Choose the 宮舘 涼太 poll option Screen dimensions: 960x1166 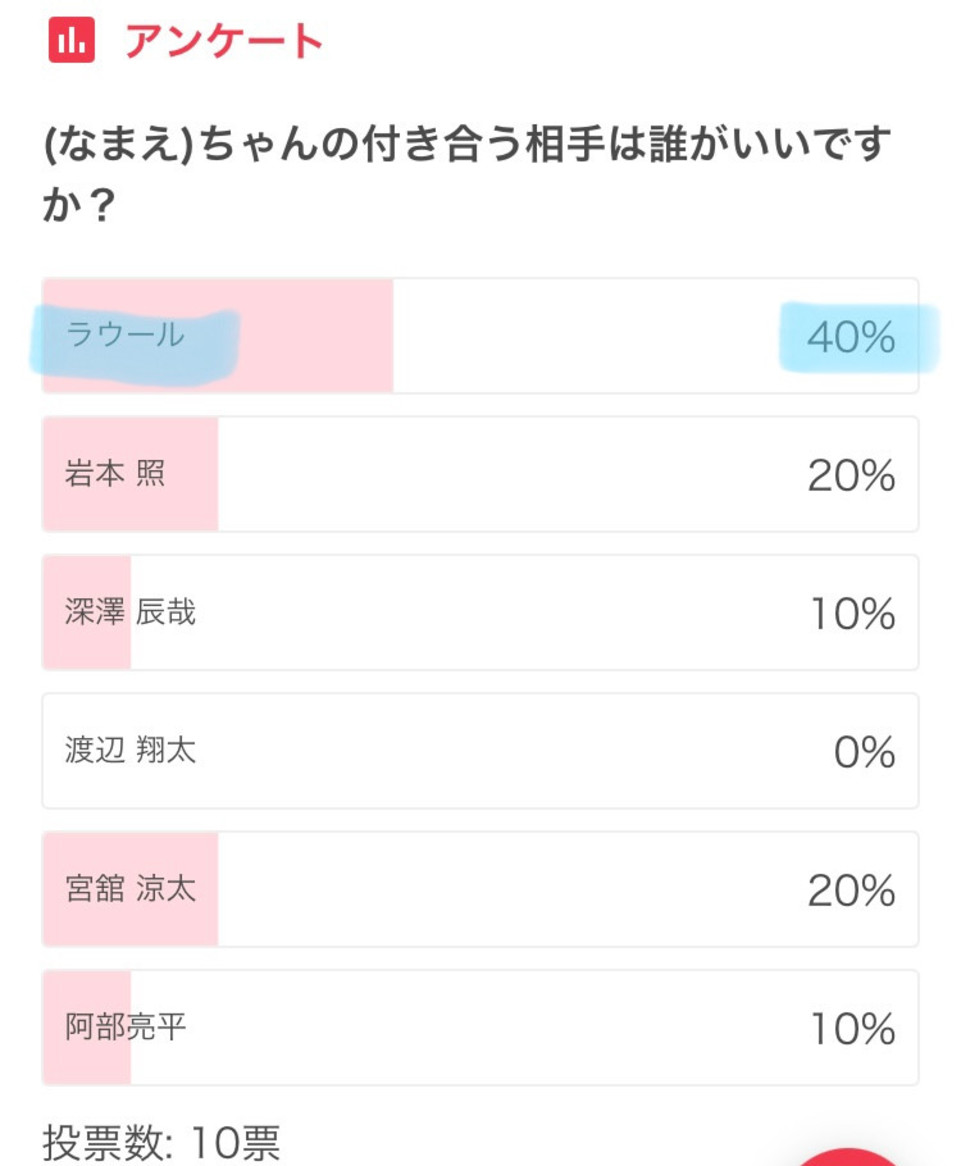tap(480, 889)
